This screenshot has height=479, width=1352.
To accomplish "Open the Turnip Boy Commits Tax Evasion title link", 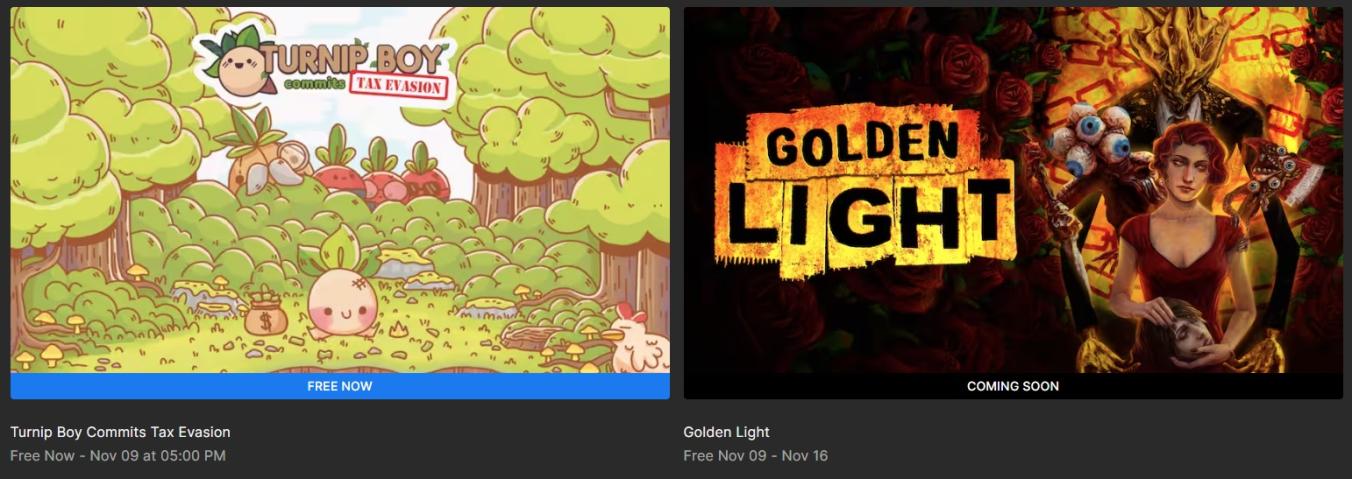I will [120, 432].
